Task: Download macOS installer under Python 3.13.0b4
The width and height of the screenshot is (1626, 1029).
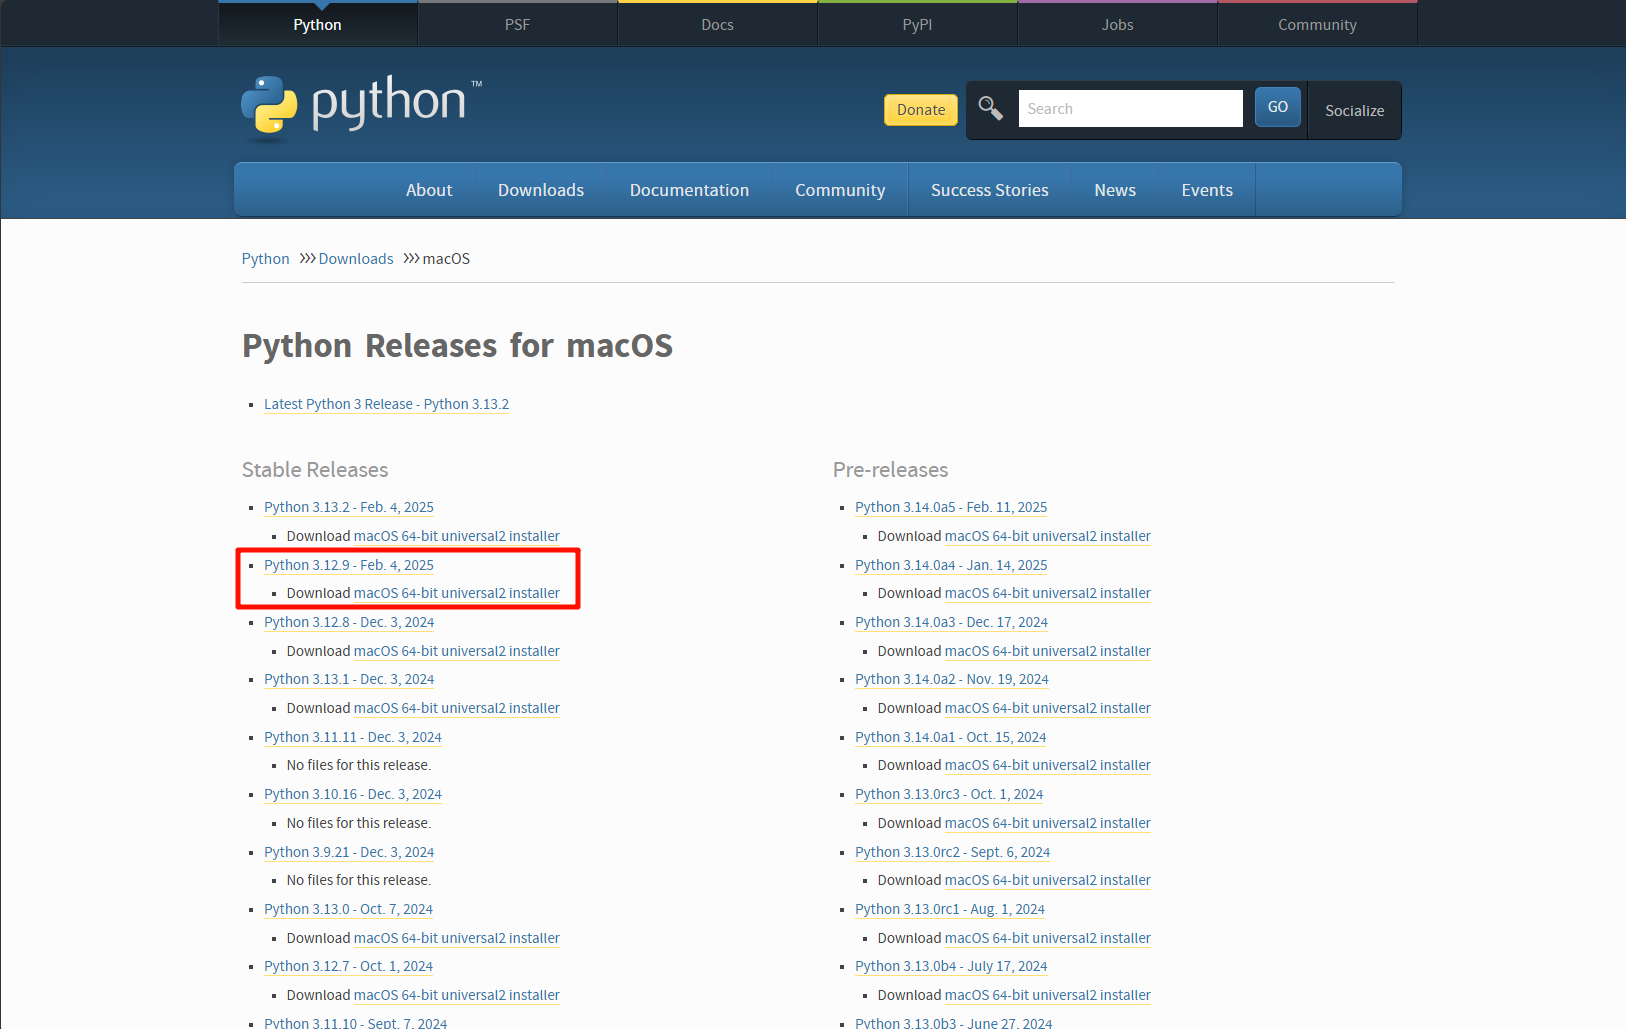Action: pyautogui.click(x=1048, y=995)
